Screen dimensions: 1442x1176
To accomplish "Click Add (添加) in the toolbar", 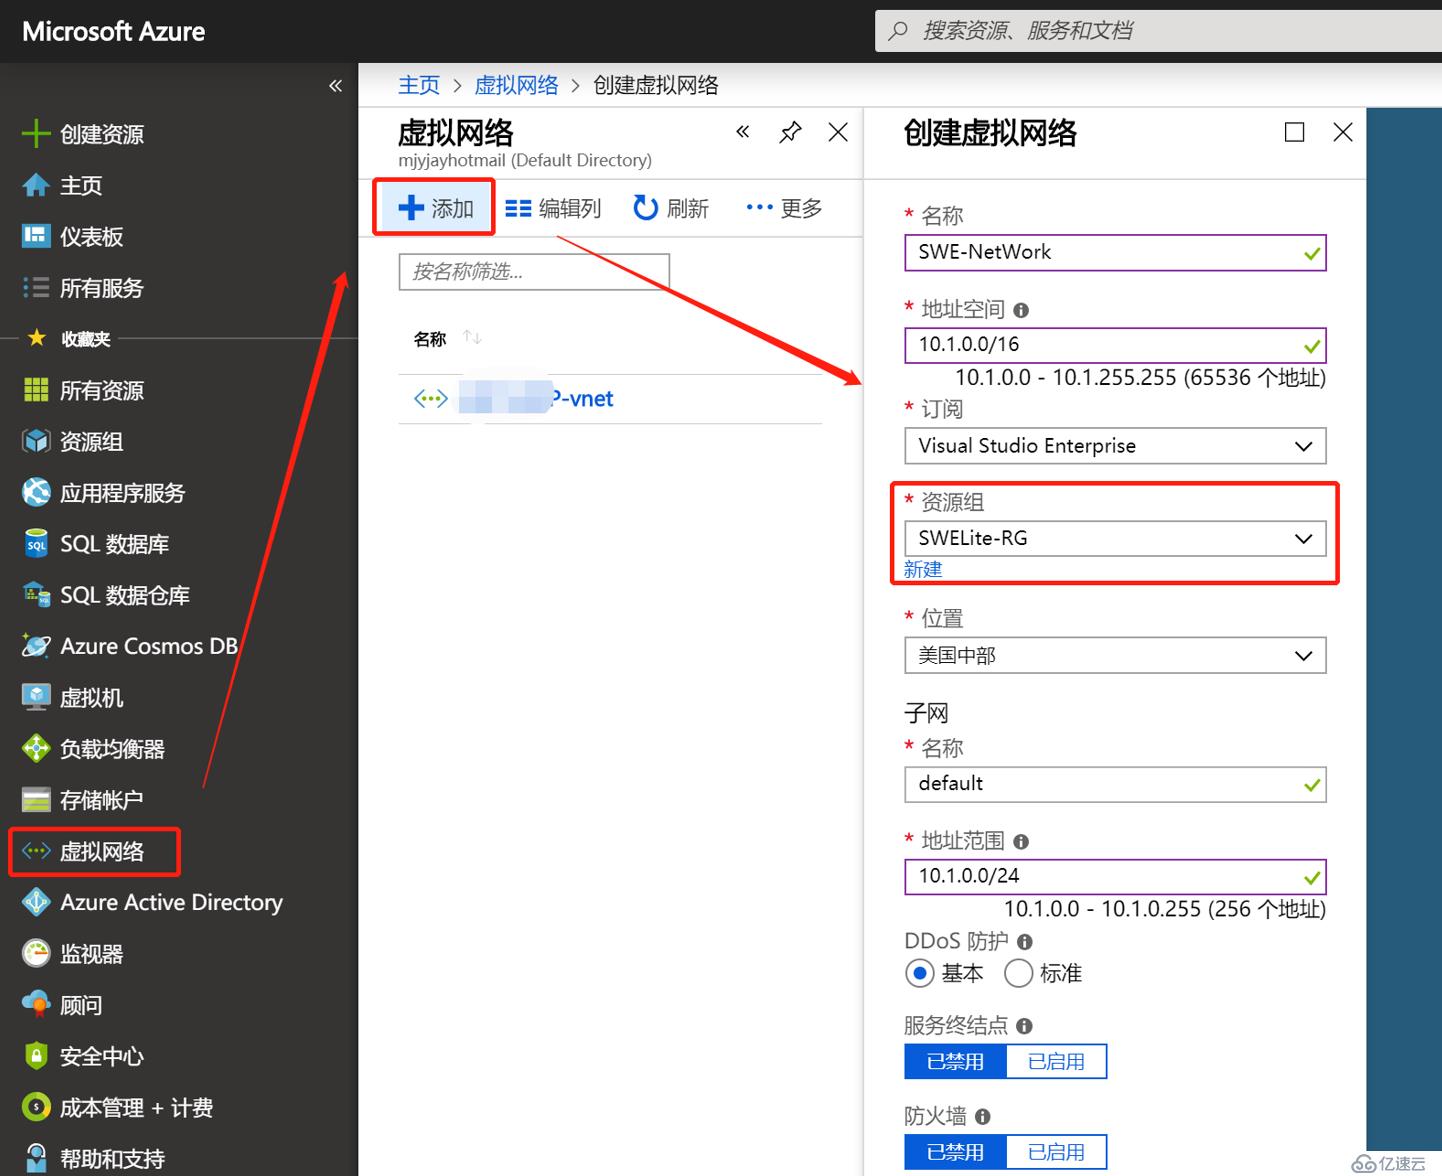I will (x=435, y=208).
